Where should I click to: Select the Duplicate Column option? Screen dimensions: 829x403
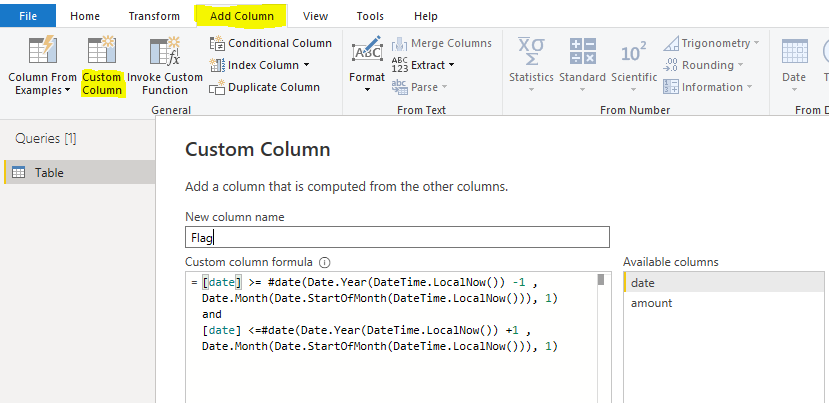pyautogui.click(x=264, y=87)
